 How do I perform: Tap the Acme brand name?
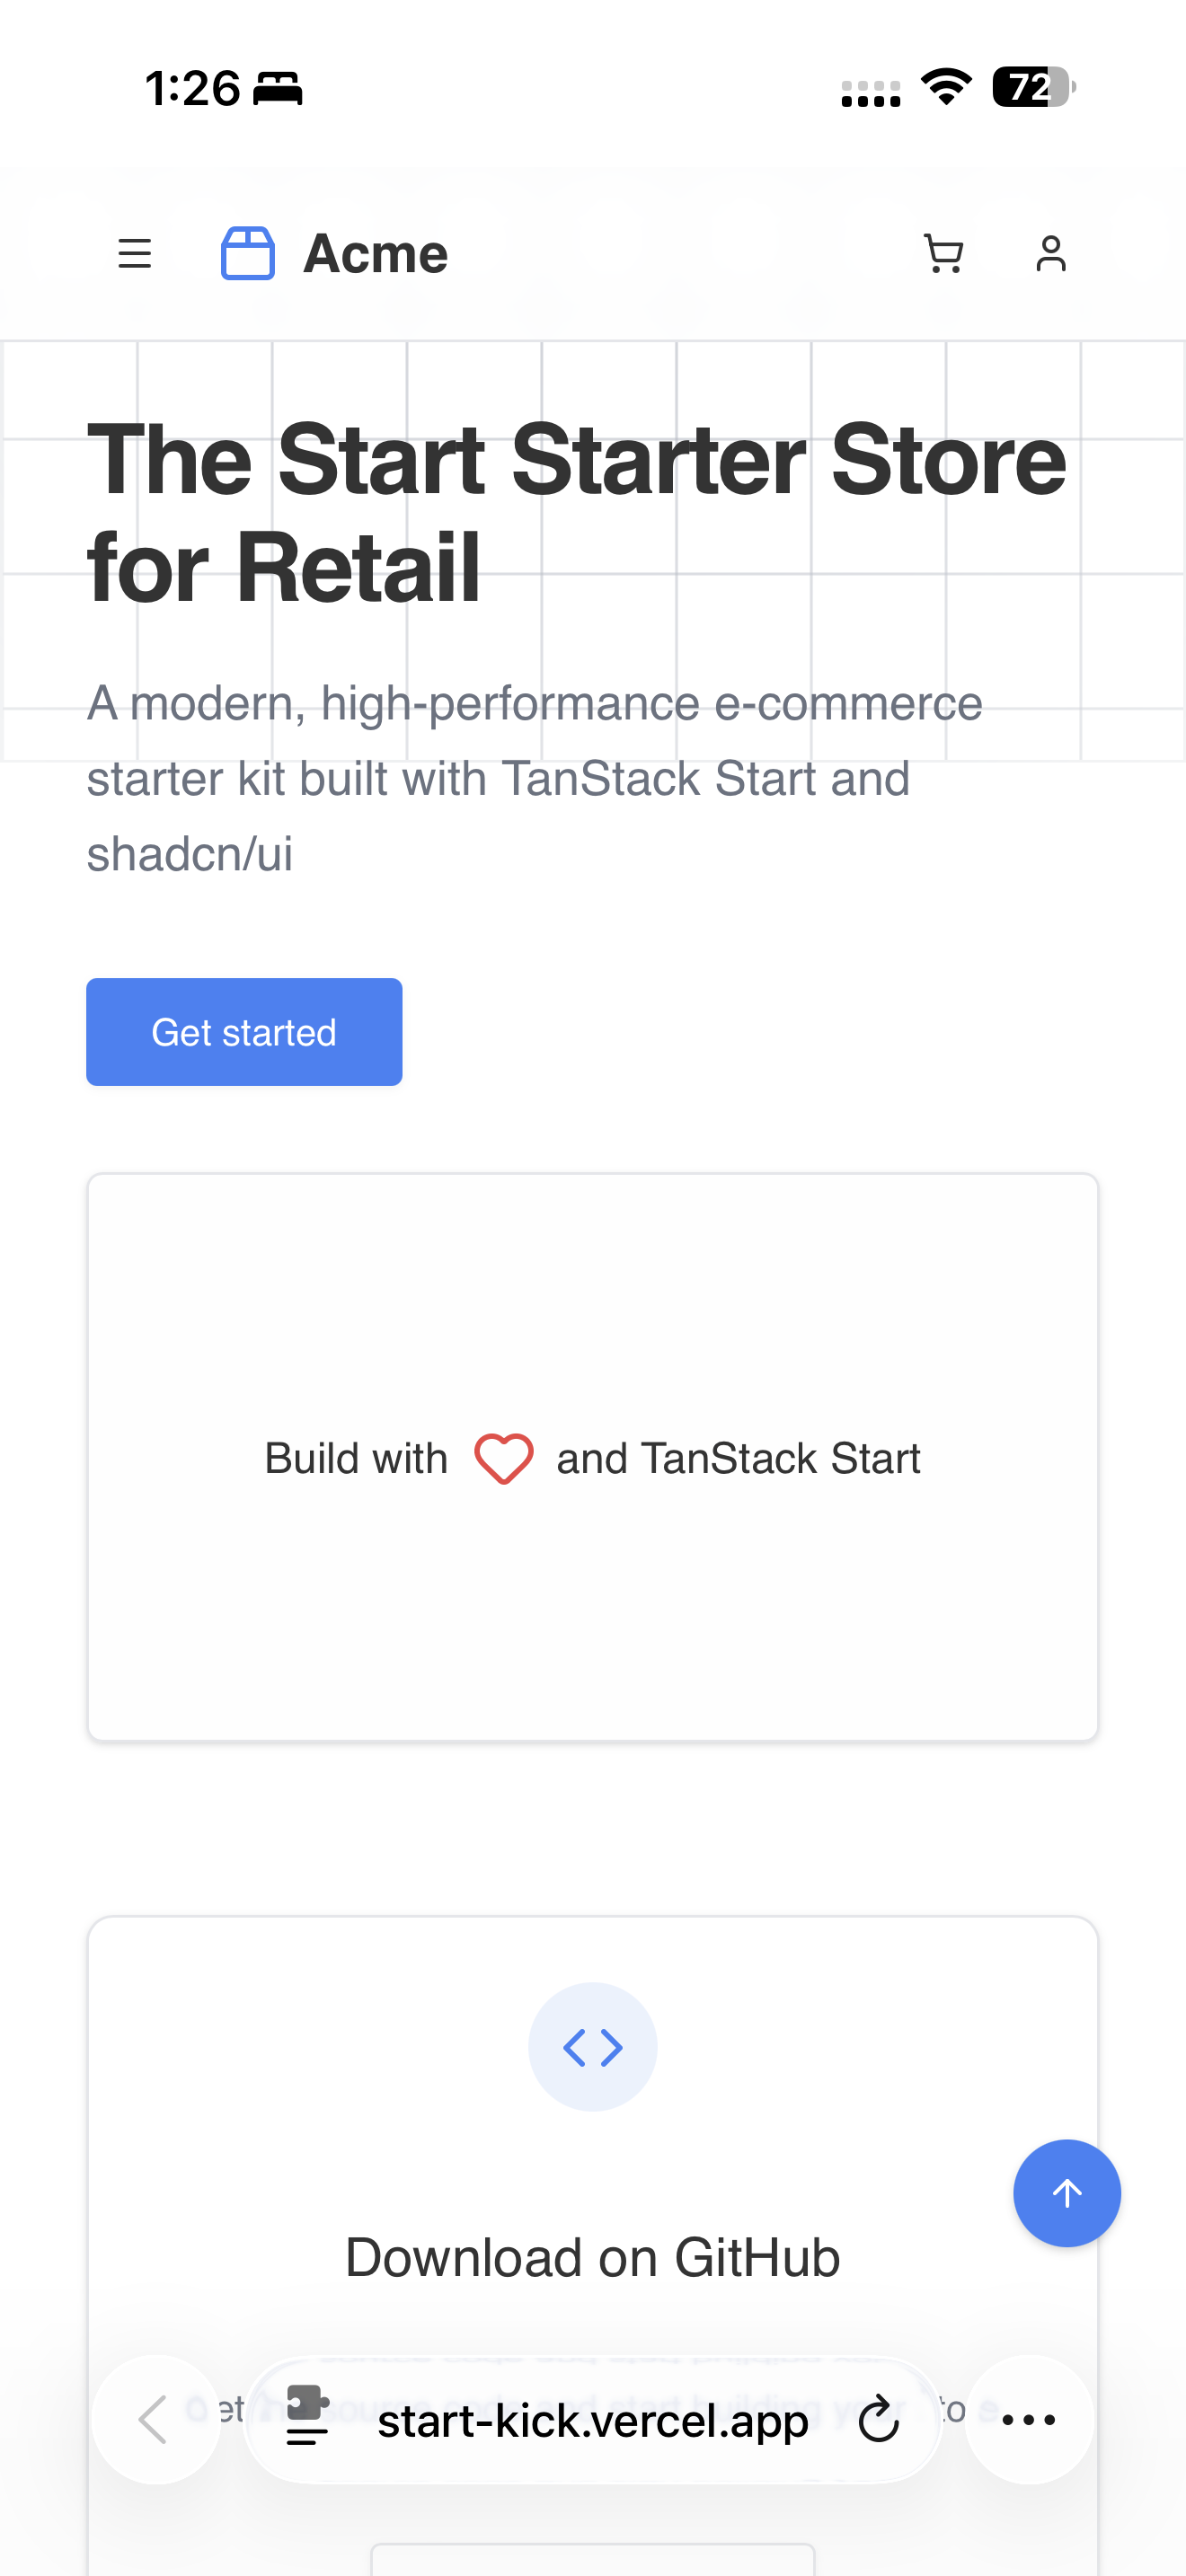point(375,254)
